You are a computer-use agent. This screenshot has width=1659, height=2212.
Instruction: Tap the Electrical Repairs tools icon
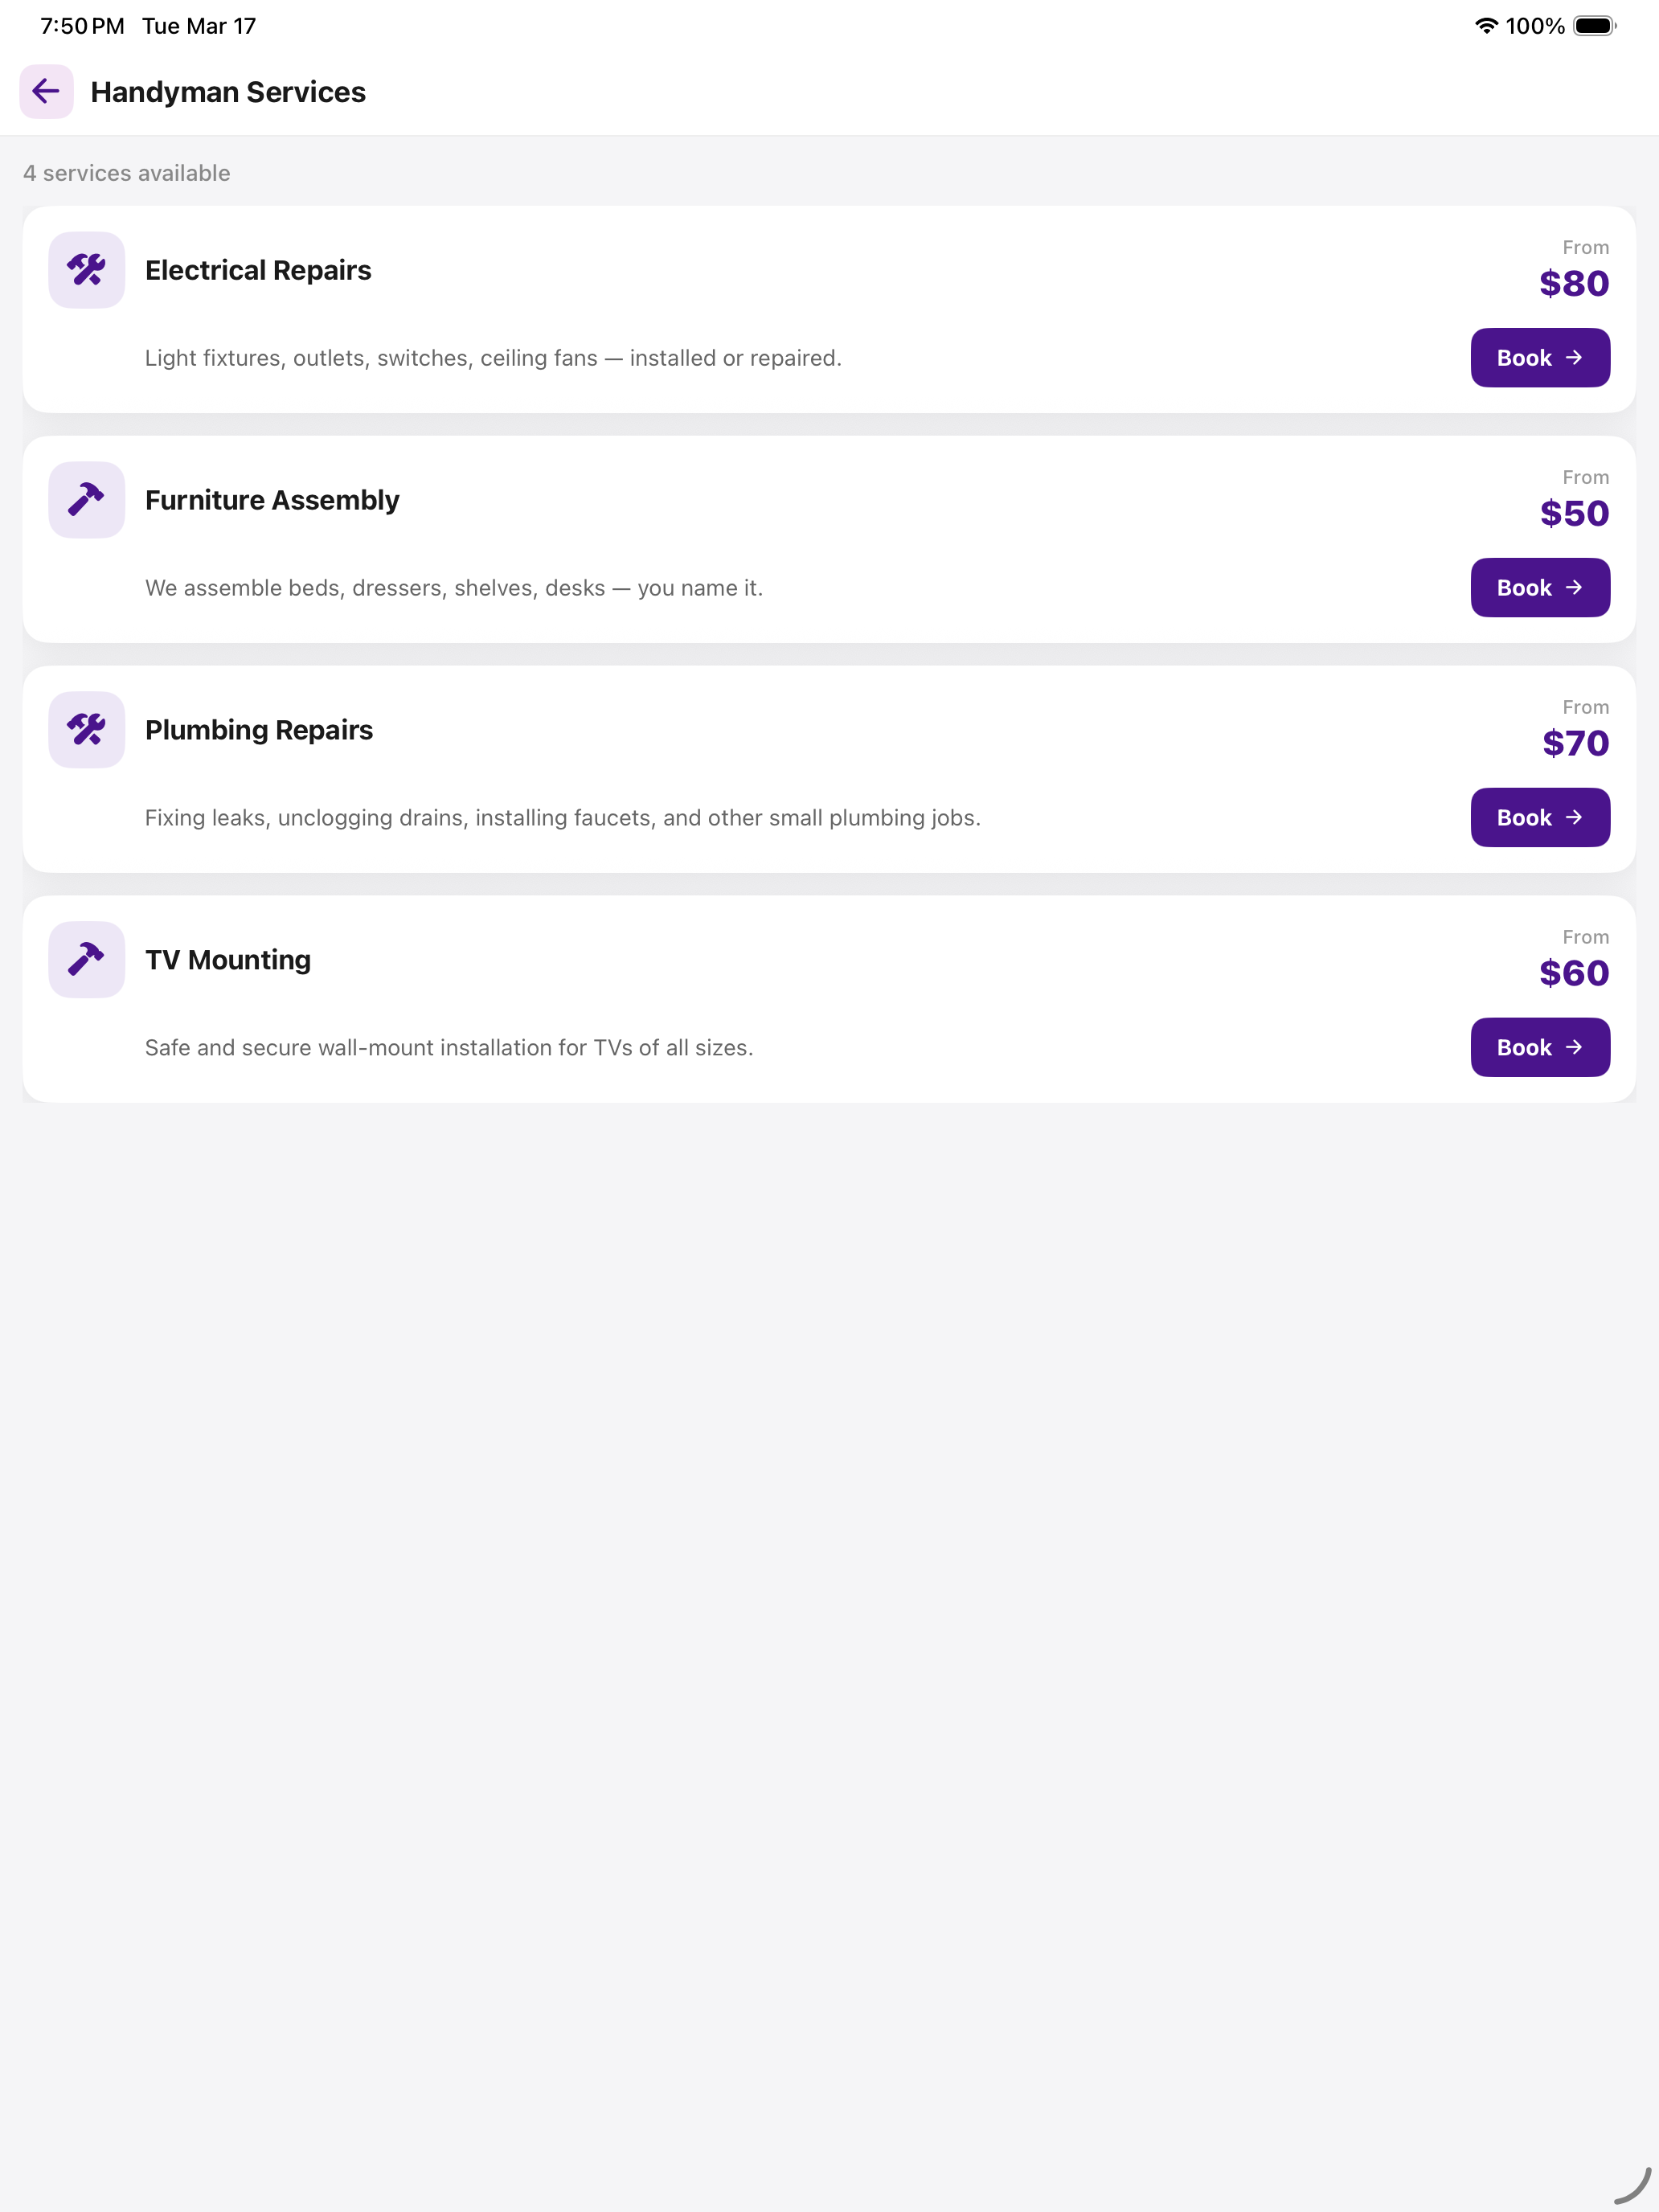tap(87, 270)
